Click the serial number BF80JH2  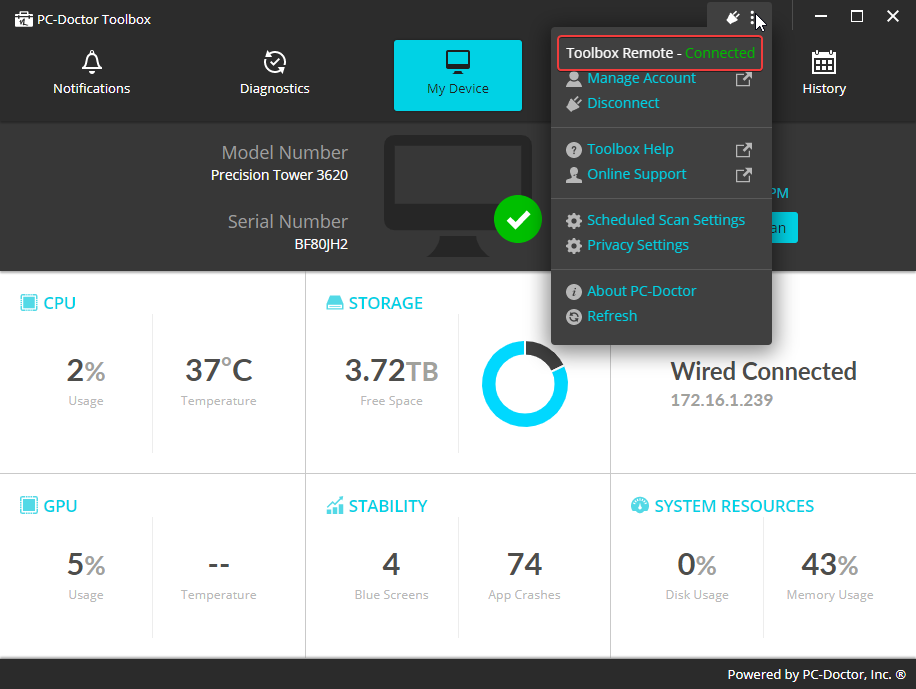click(321, 244)
